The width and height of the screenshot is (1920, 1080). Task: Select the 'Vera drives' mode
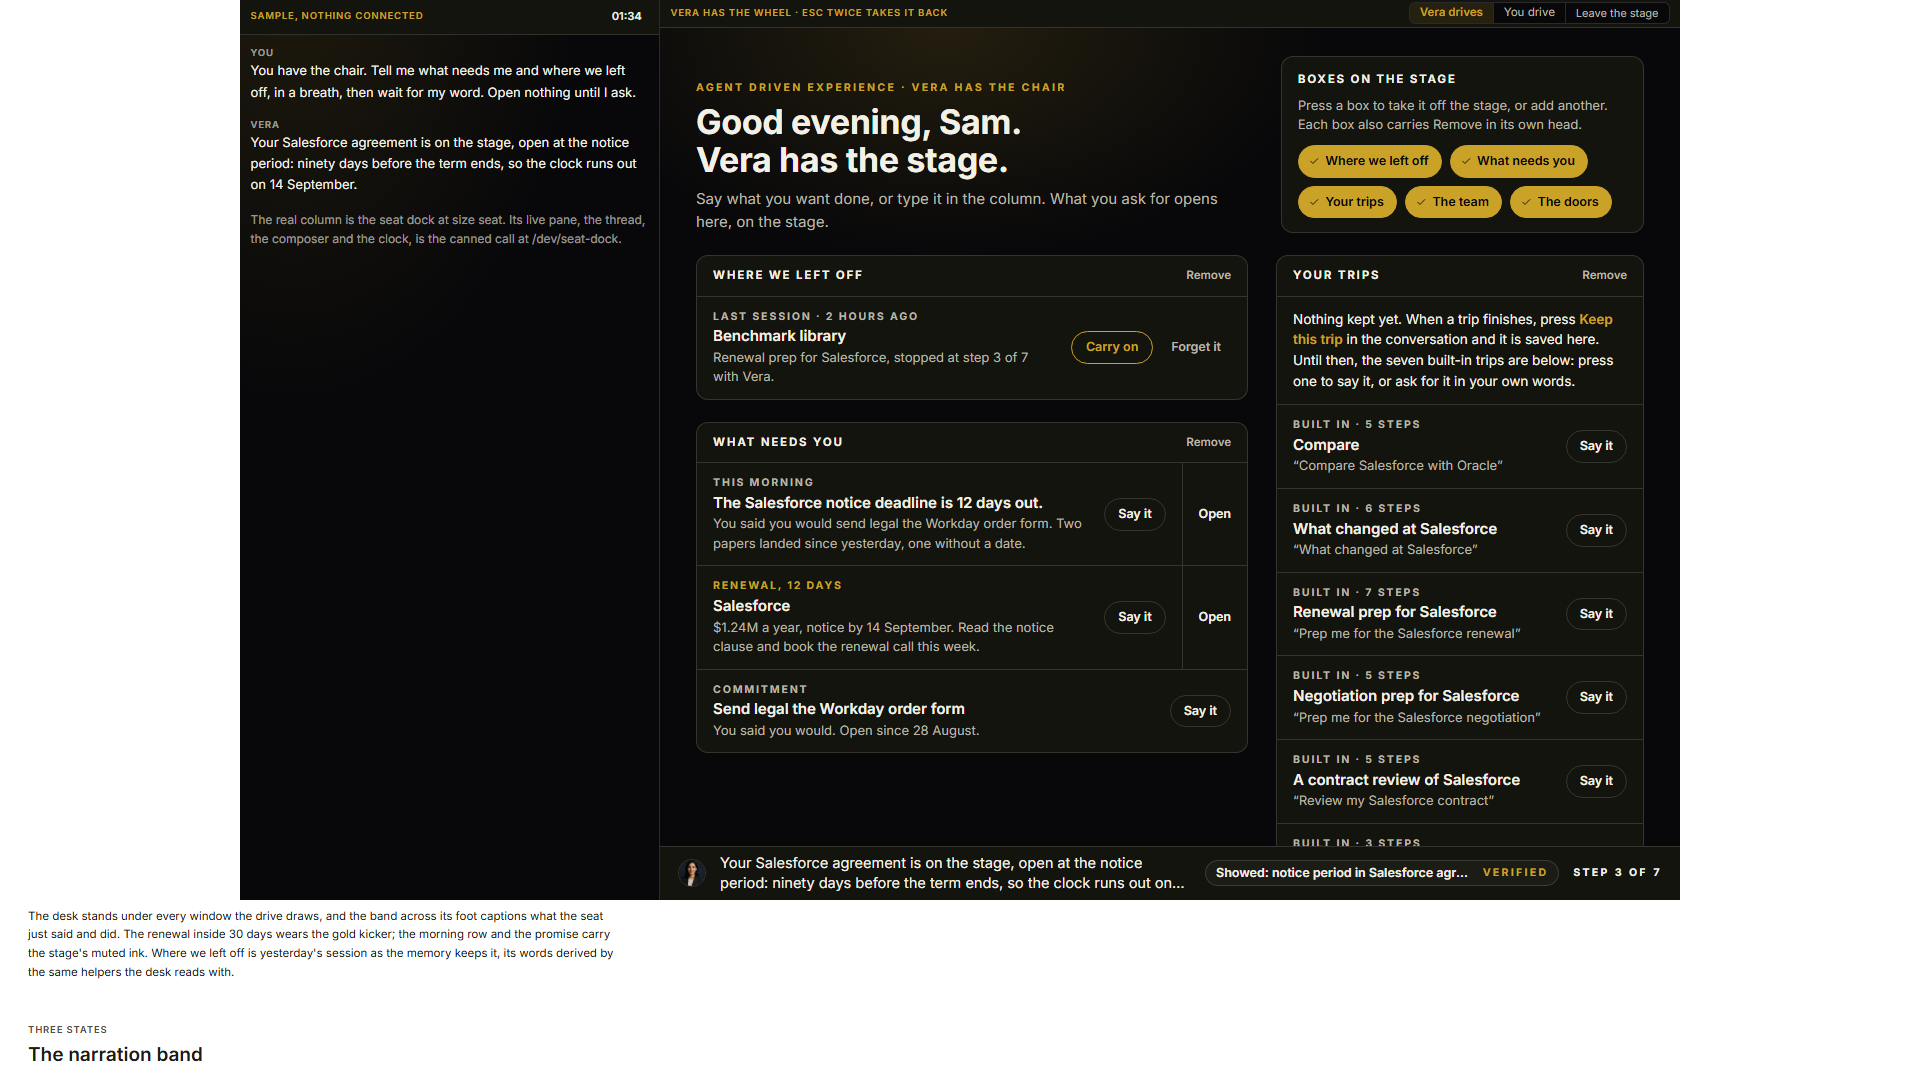pos(1451,13)
